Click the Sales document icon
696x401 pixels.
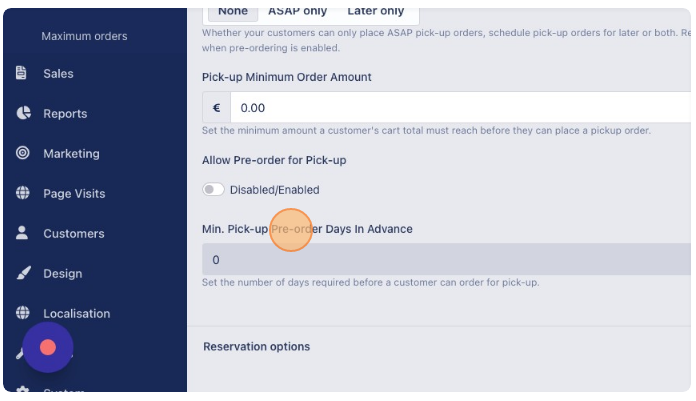pyautogui.click(x=21, y=73)
